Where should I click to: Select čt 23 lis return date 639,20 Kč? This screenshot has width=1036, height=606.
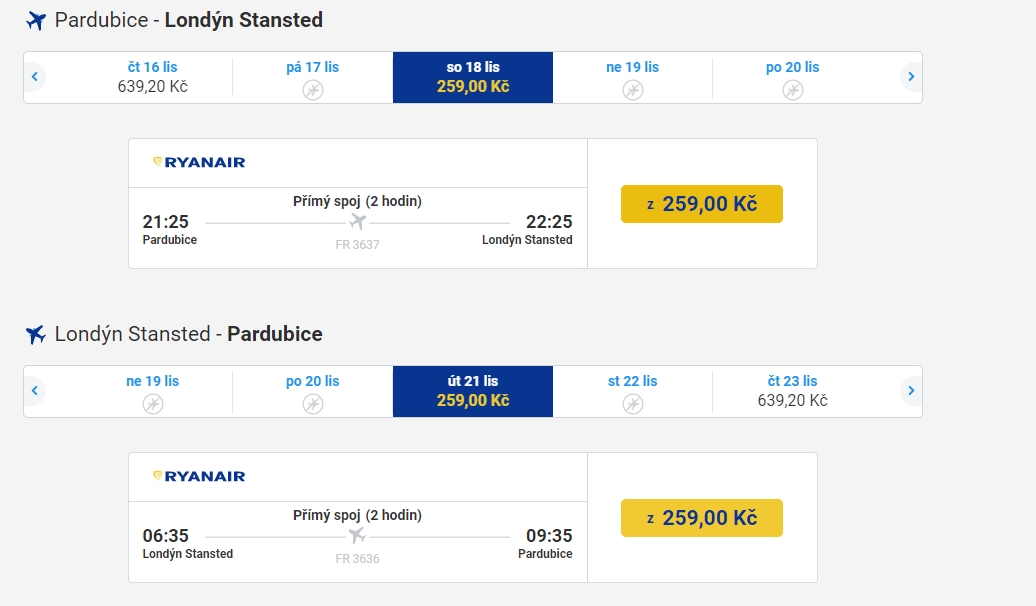pyautogui.click(x=792, y=391)
